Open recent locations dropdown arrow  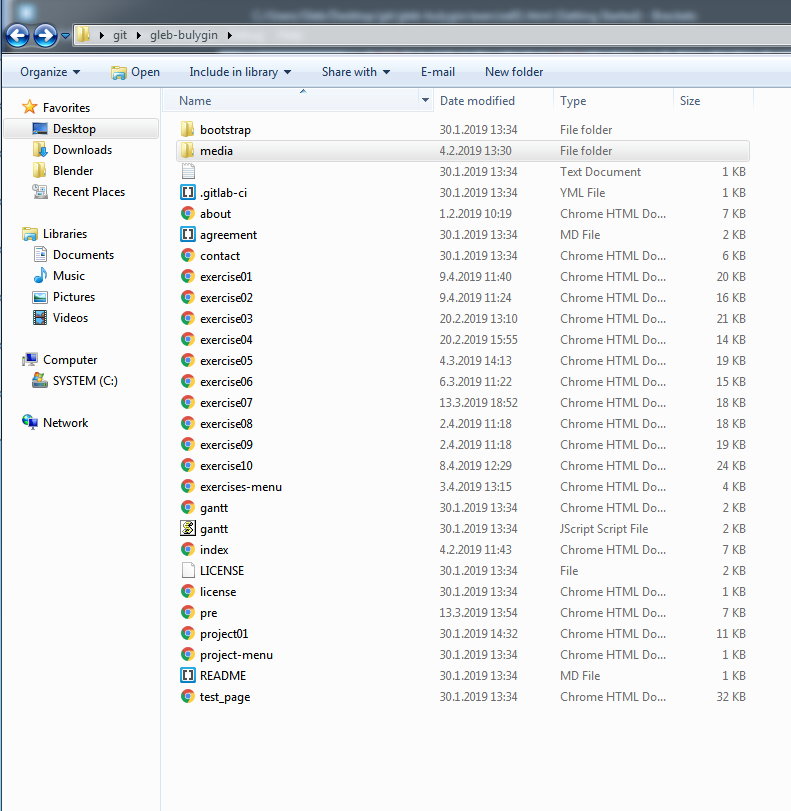click(x=65, y=36)
